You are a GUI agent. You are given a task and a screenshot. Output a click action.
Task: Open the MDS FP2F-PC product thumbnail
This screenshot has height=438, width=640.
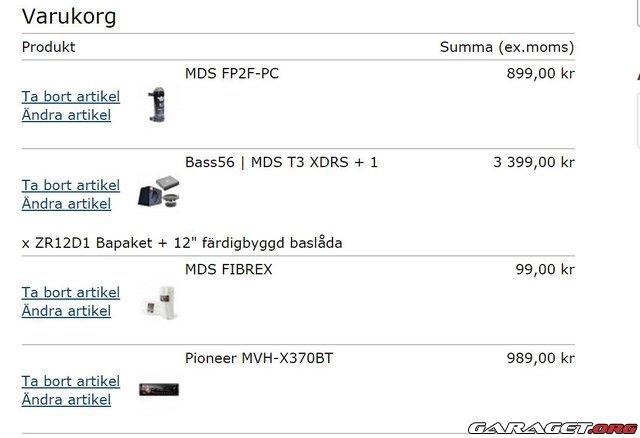coord(157,104)
